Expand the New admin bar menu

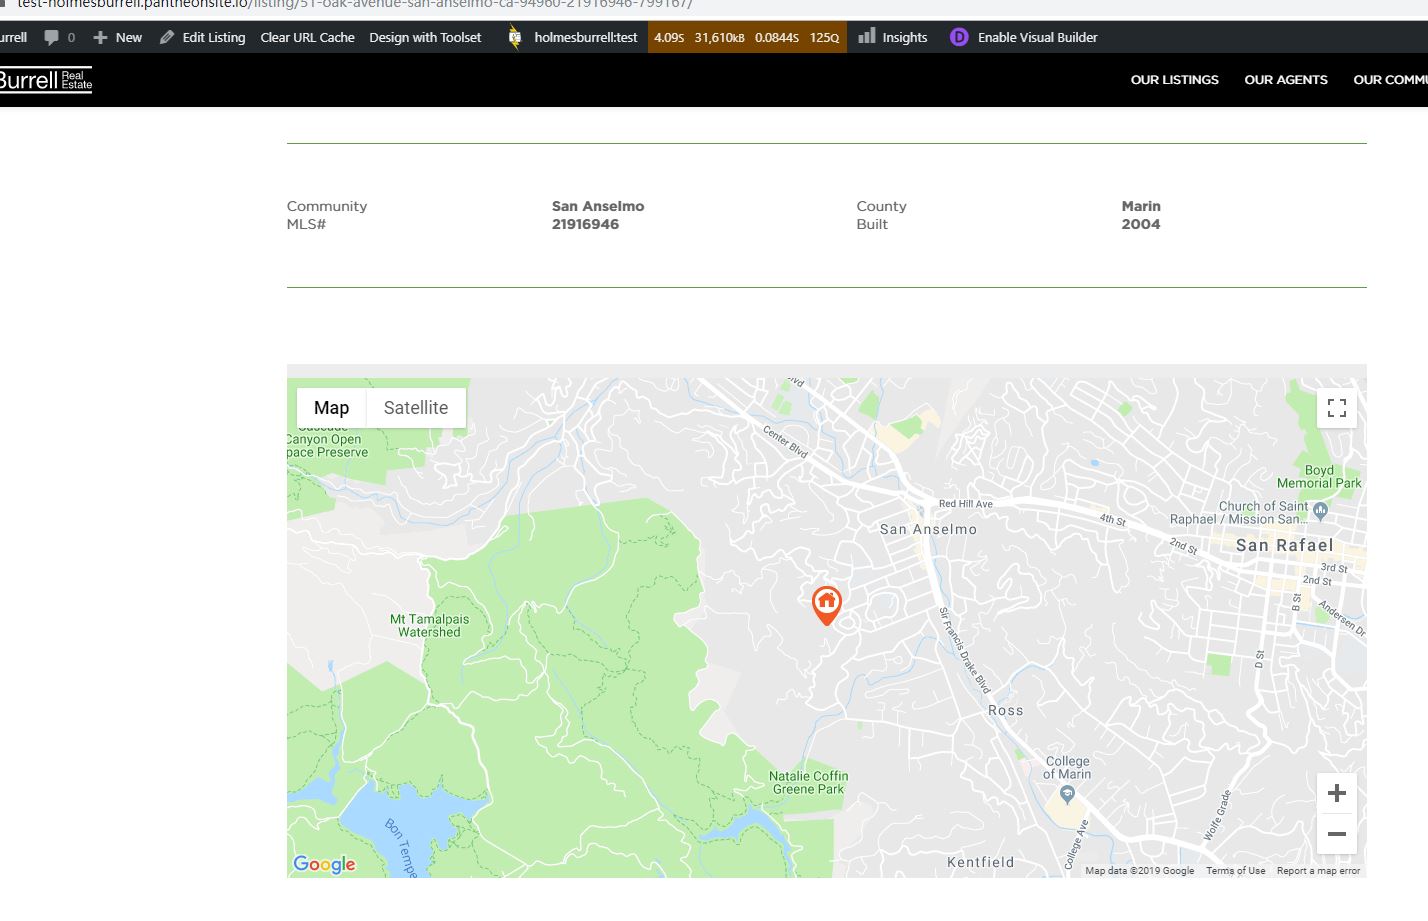click(118, 37)
